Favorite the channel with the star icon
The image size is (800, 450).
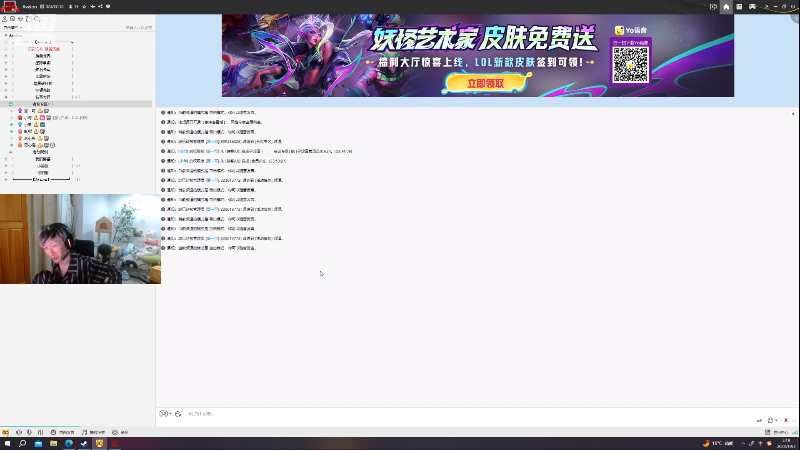pyautogui.click(x=84, y=7)
